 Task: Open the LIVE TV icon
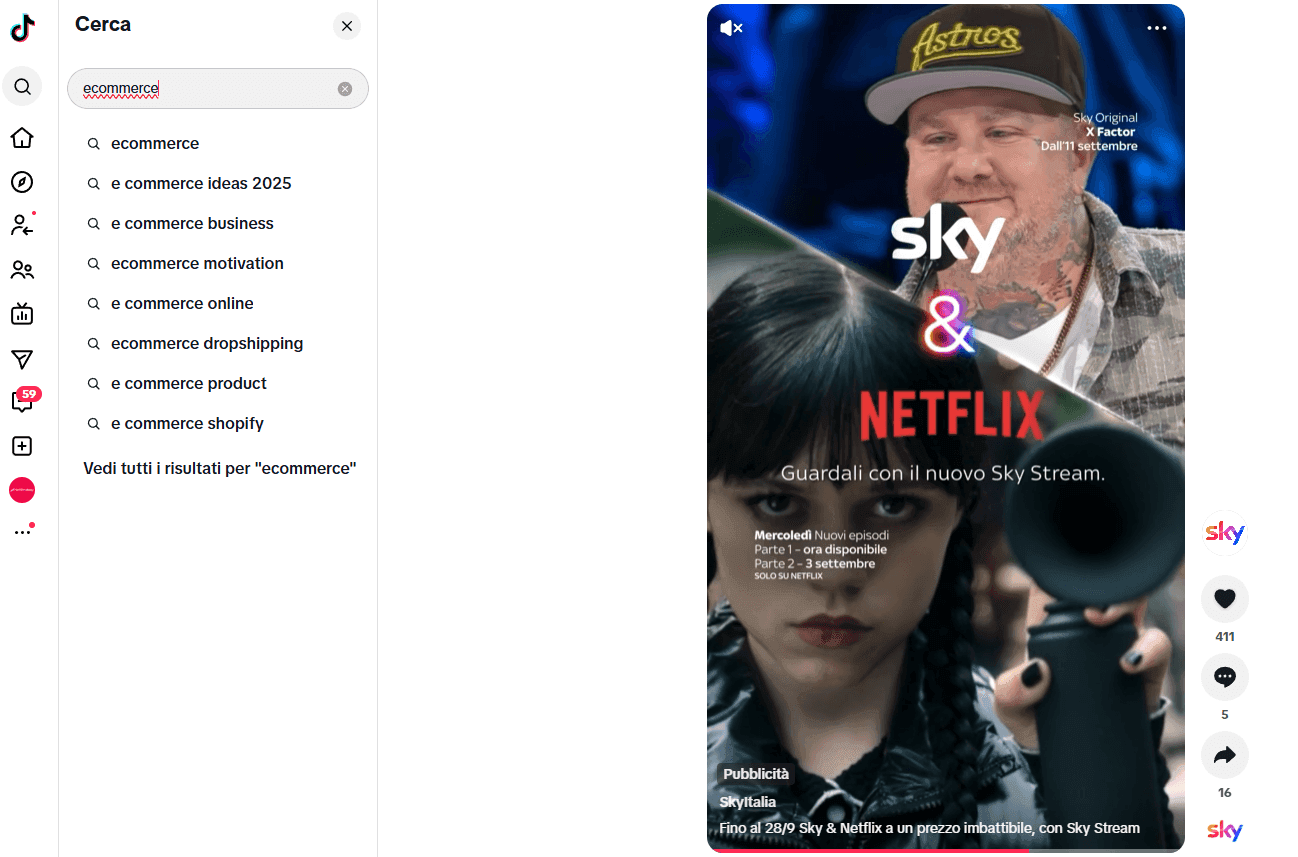pos(22,314)
